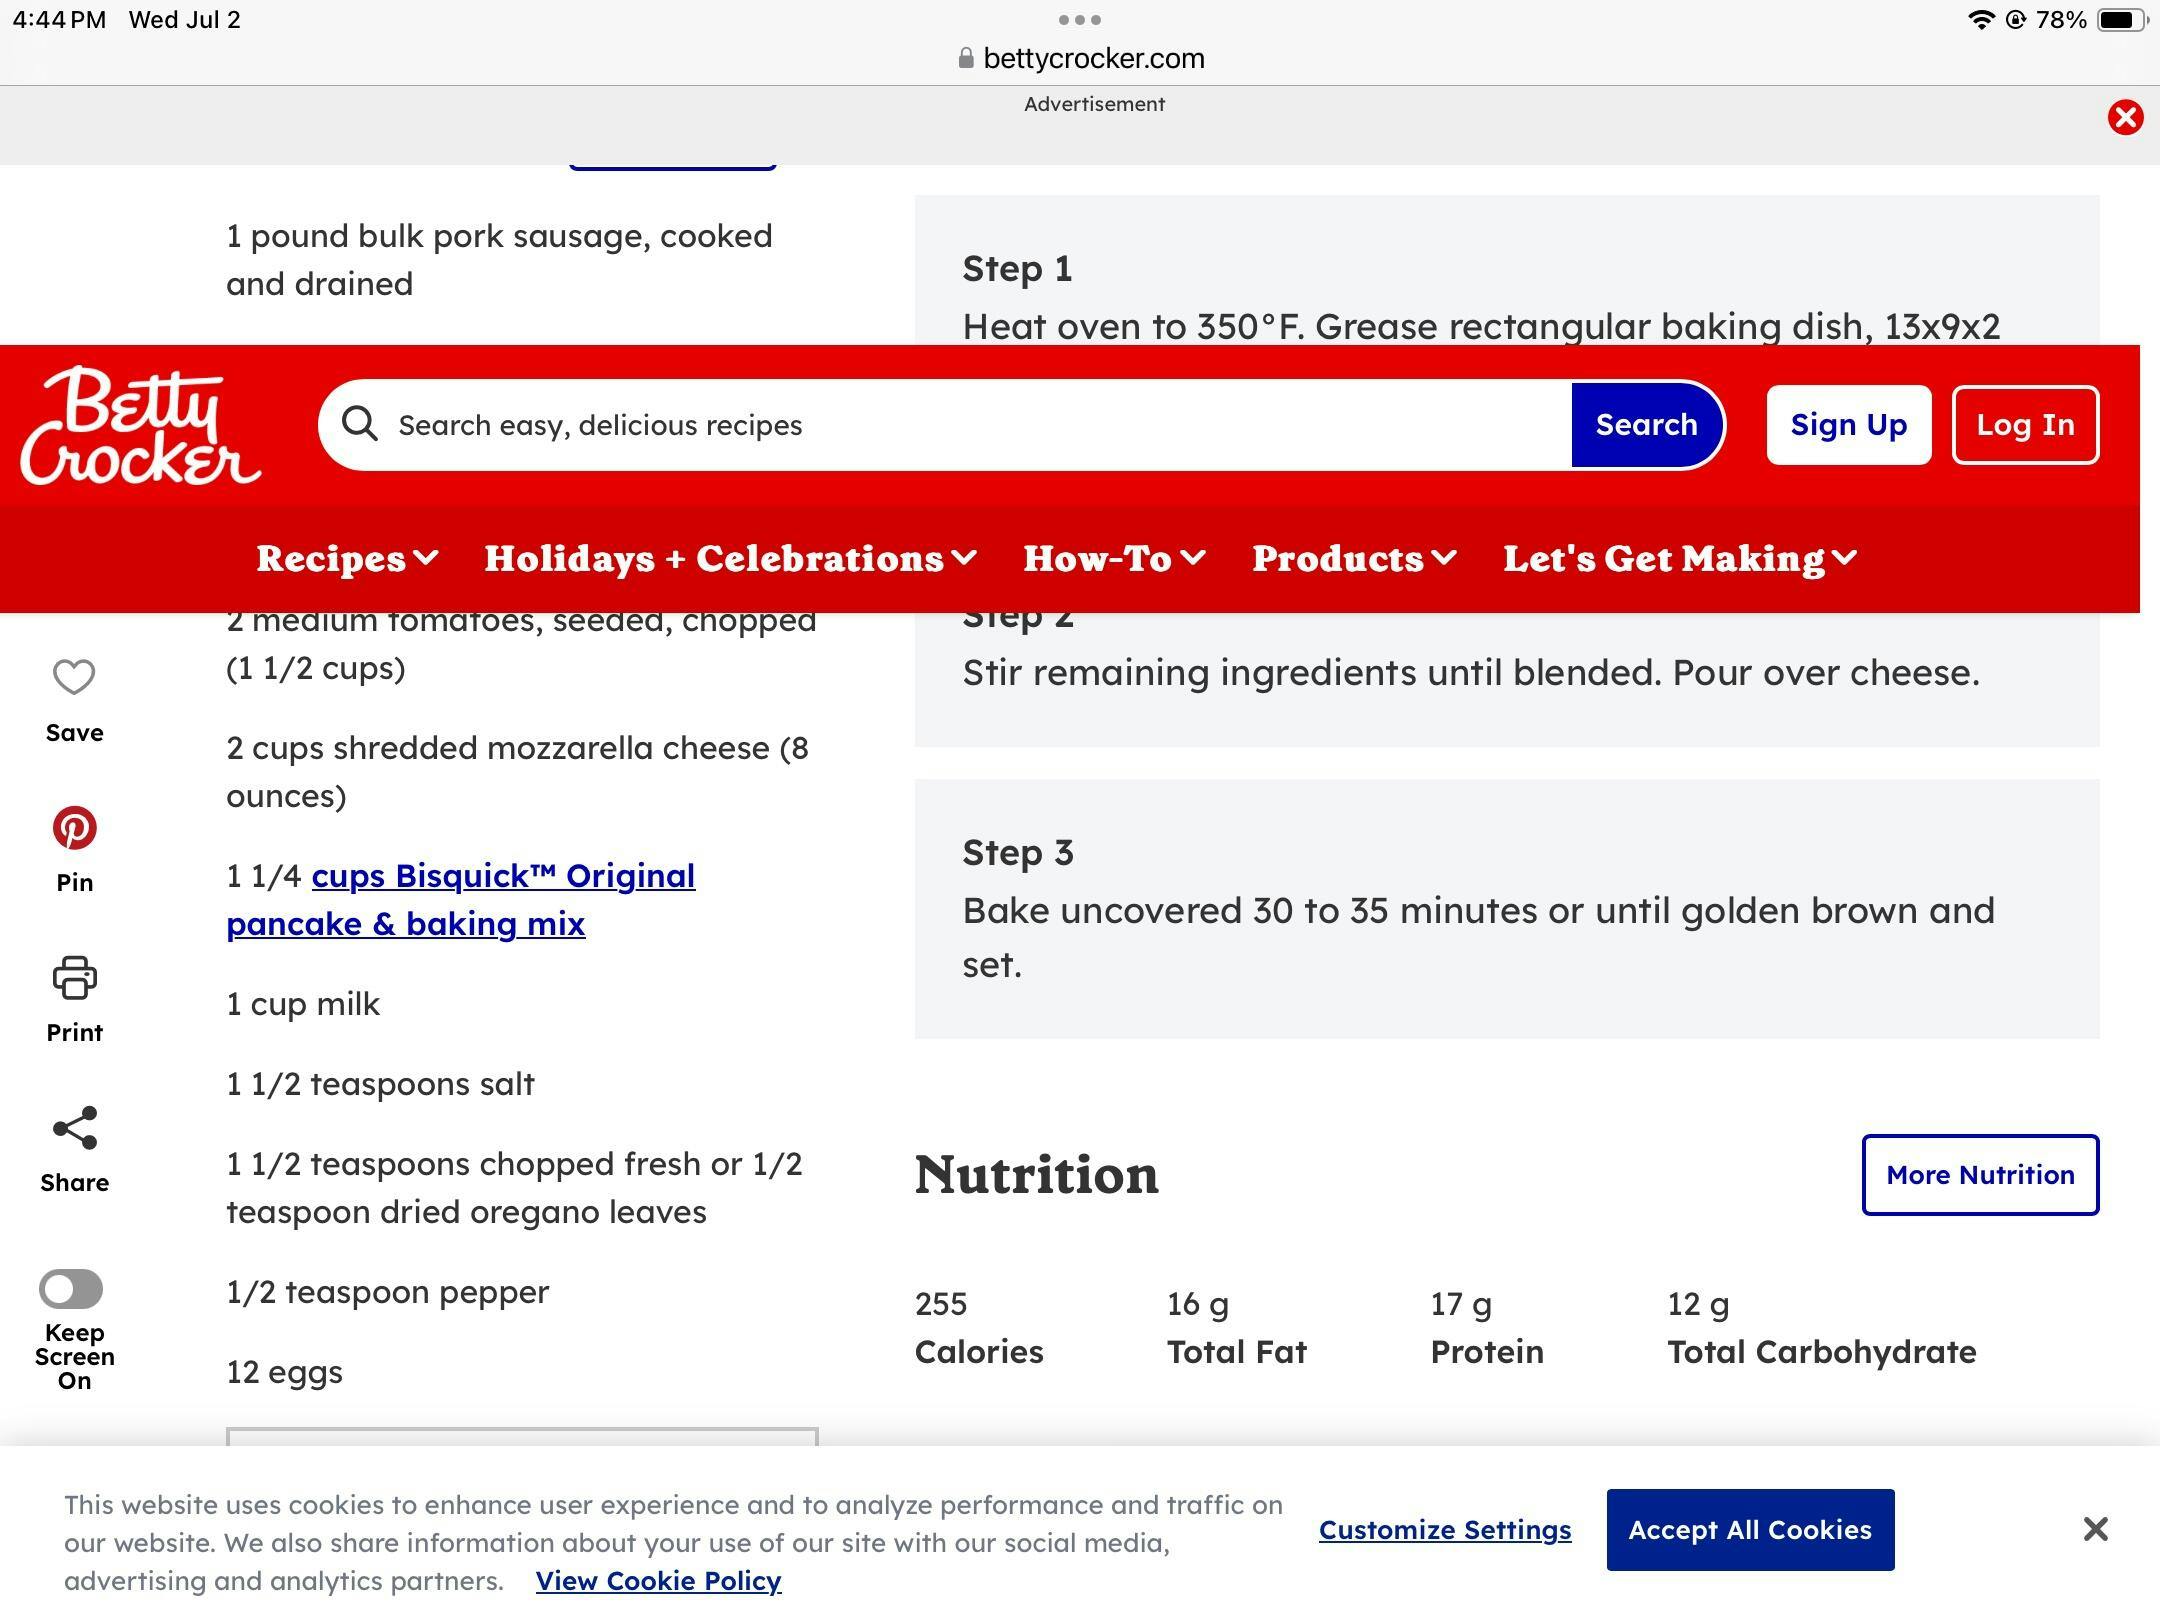
Task: Tap the Pinterest Pin icon
Action: click(74, 827)
